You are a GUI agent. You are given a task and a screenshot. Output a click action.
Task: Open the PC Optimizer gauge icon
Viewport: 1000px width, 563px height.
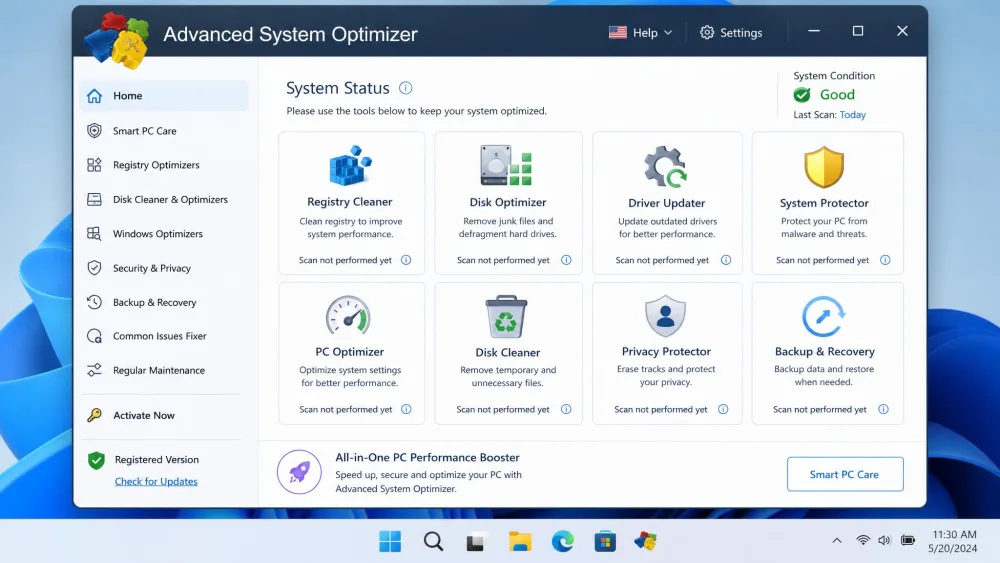(348, 315)
